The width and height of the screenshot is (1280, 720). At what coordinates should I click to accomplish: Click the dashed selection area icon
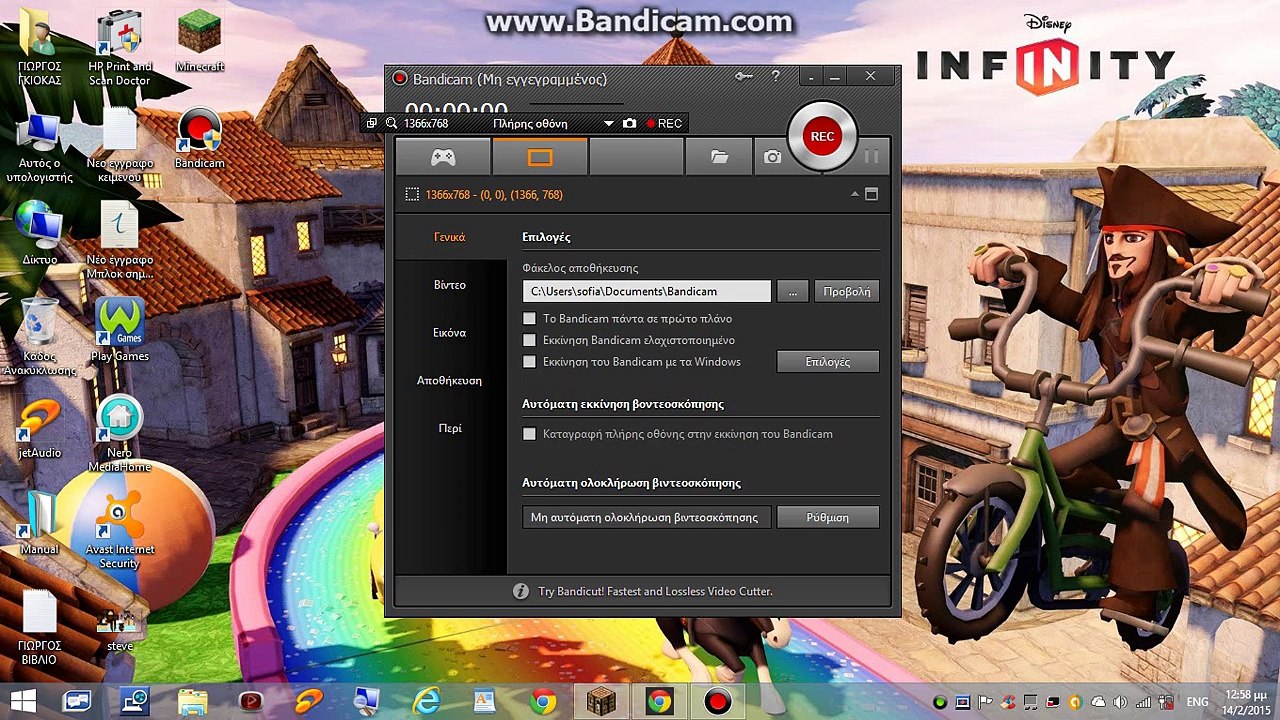tap(412, 194)
